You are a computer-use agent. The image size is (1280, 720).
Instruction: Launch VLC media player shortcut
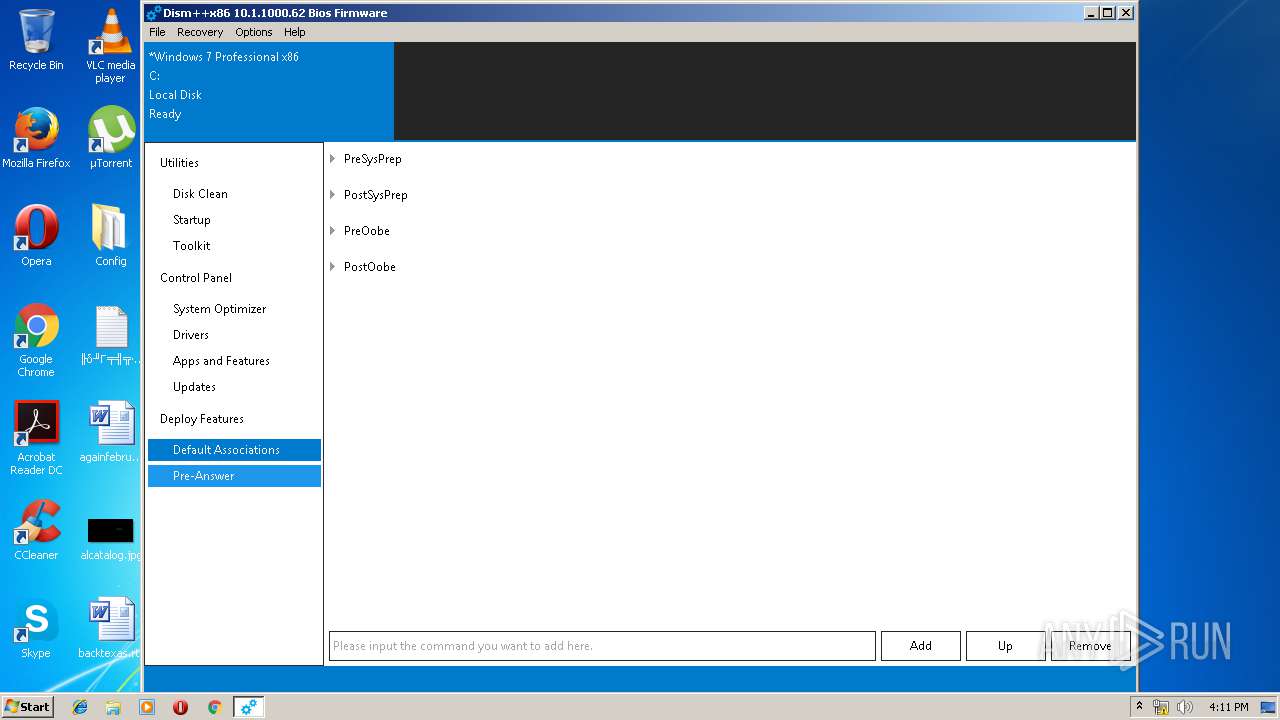(x=110, y=46)
